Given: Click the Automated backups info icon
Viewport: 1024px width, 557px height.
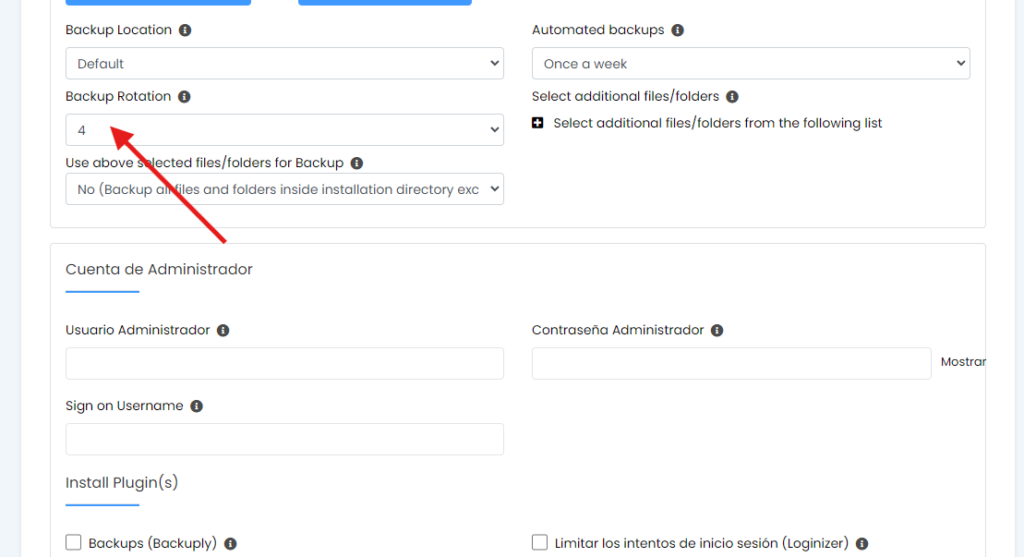Looking at the screenshot, I should (678, 31).
